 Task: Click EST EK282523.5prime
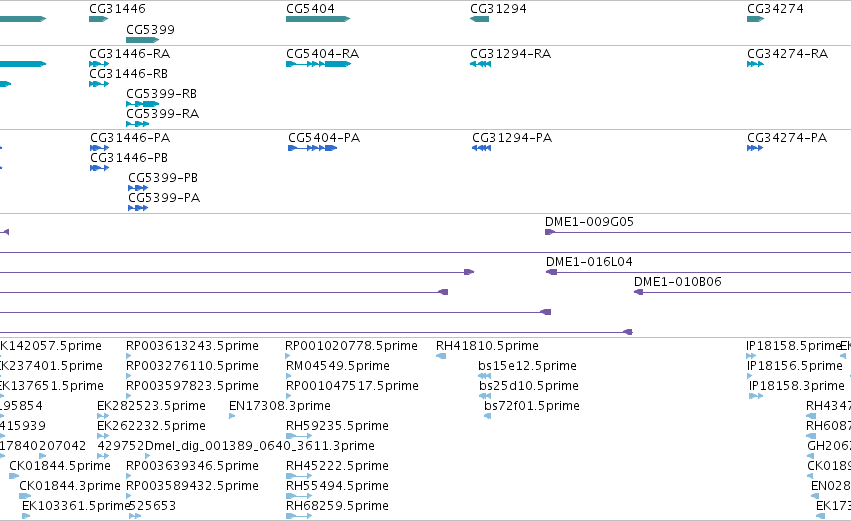pos(151,406)
